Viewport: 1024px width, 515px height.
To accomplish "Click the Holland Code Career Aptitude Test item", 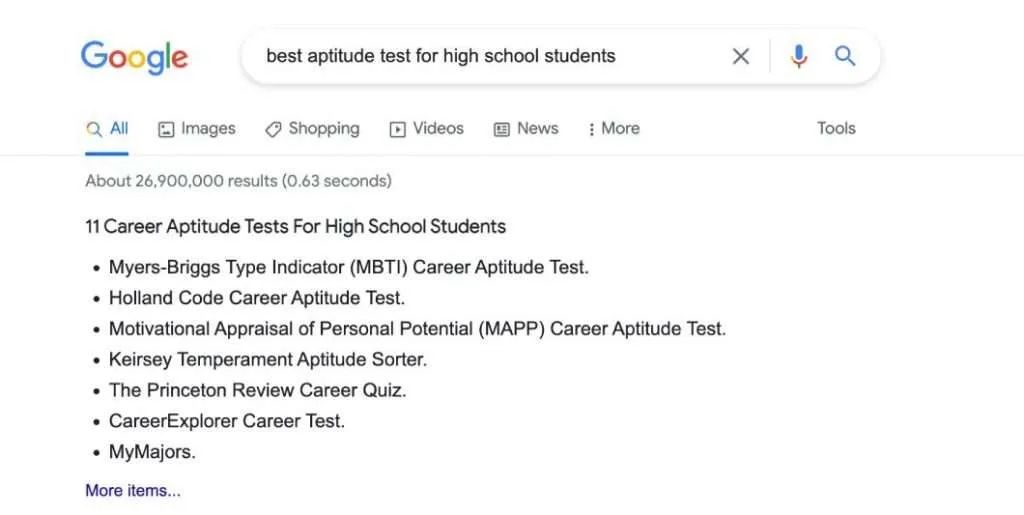I will pyautogui.click(x=257, y=298).
